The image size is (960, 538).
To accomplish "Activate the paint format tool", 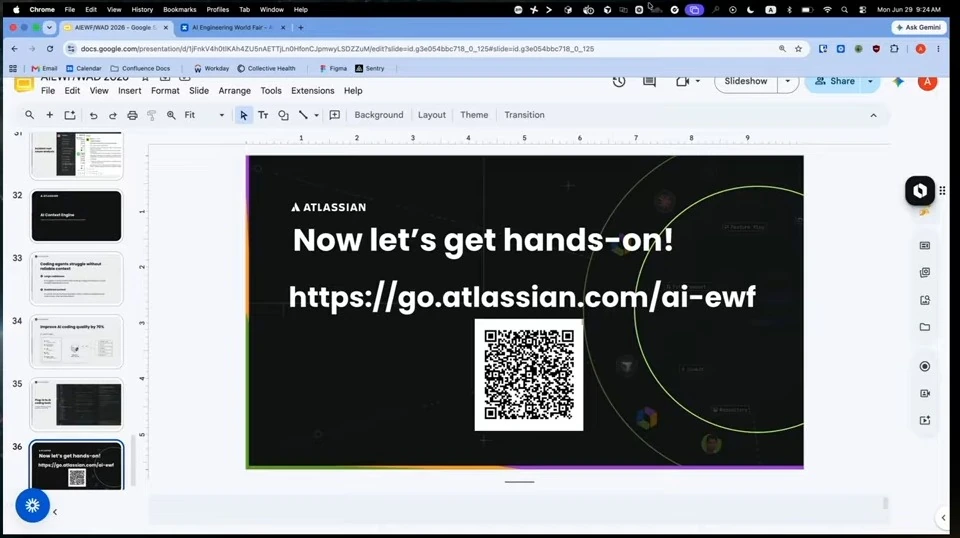I will pyautogui.click(x=152, y=115).
